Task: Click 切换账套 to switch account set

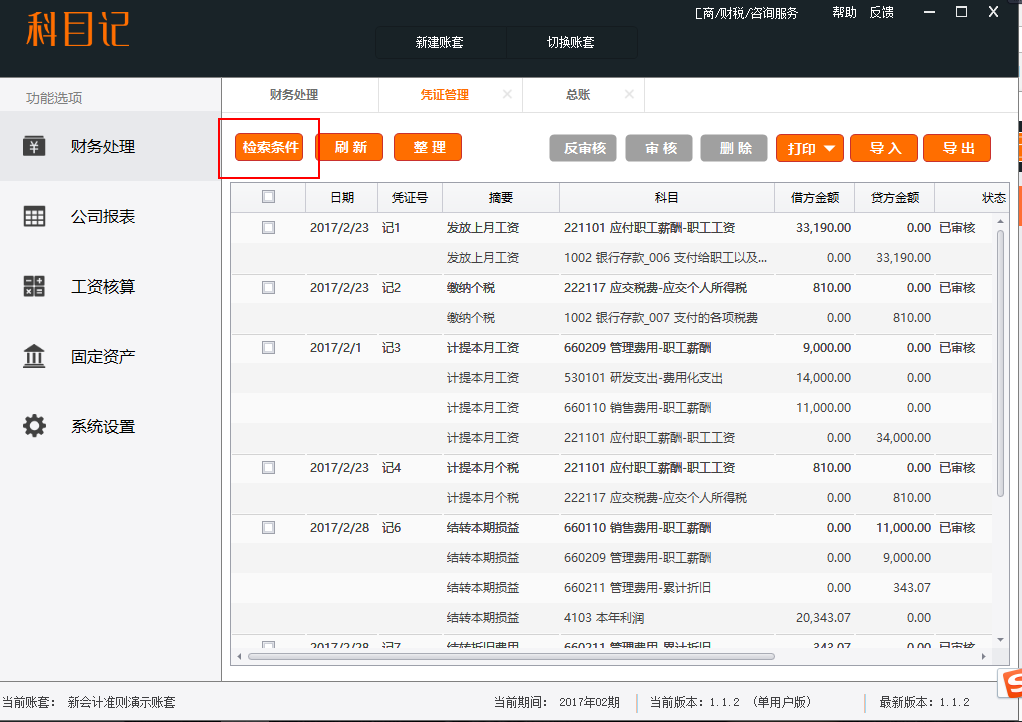Action: point(571,43)
